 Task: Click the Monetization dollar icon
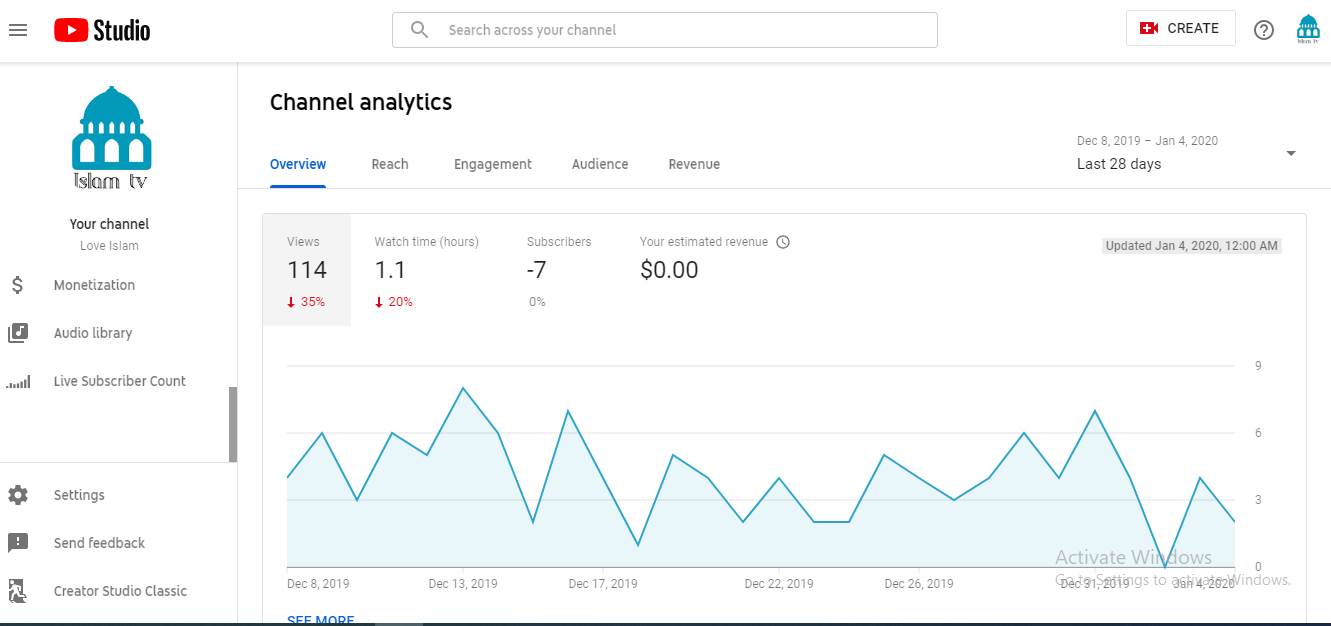(18, 285)
